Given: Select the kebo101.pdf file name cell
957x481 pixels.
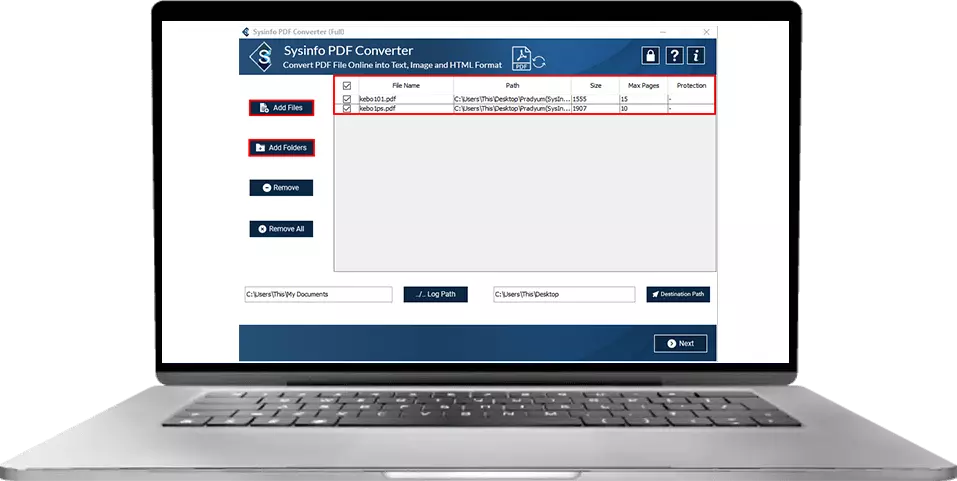Looking at the screenshot, I should click(406, 99).
